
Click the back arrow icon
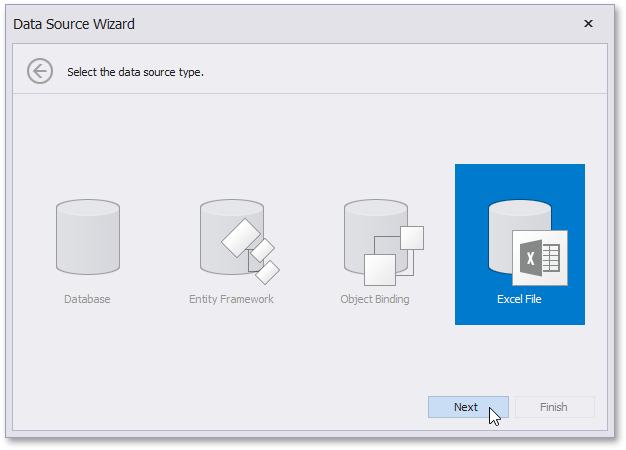(x=40, y=72)
